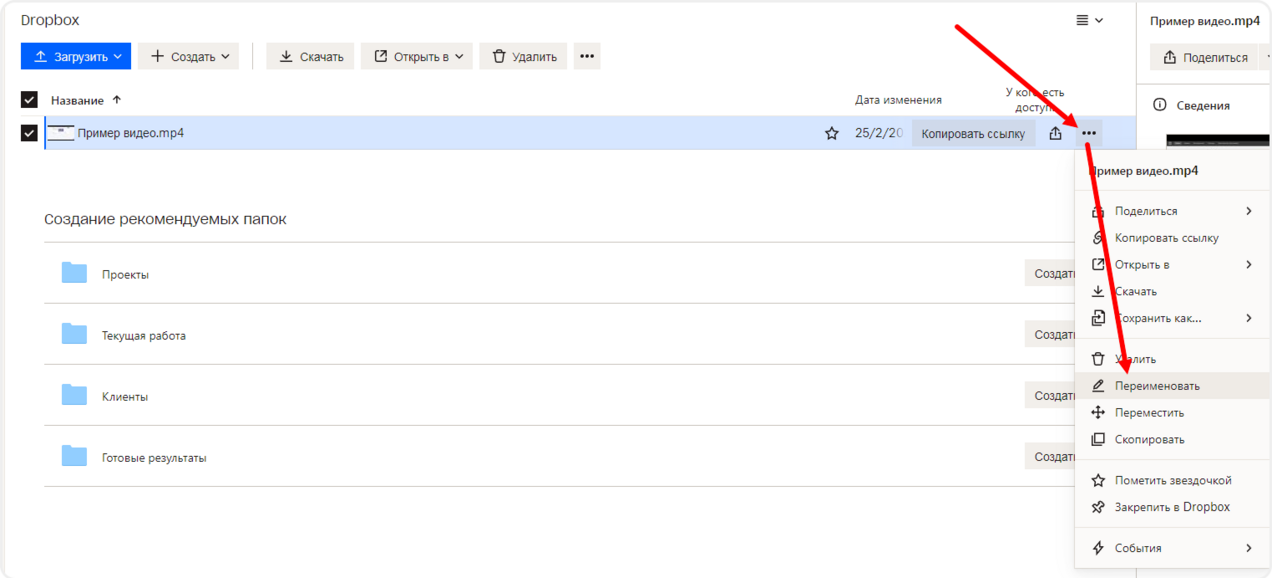Click the Клиенты folder name
1272x578 pixels.
125,397
